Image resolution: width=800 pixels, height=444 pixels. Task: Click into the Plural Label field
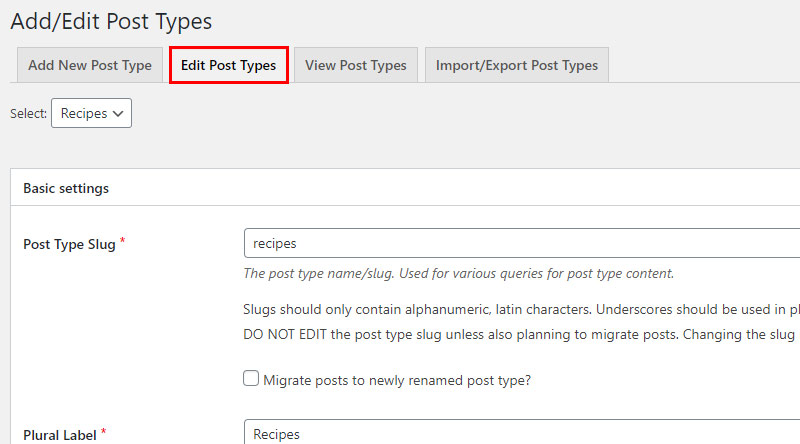(x=522, y=432)
